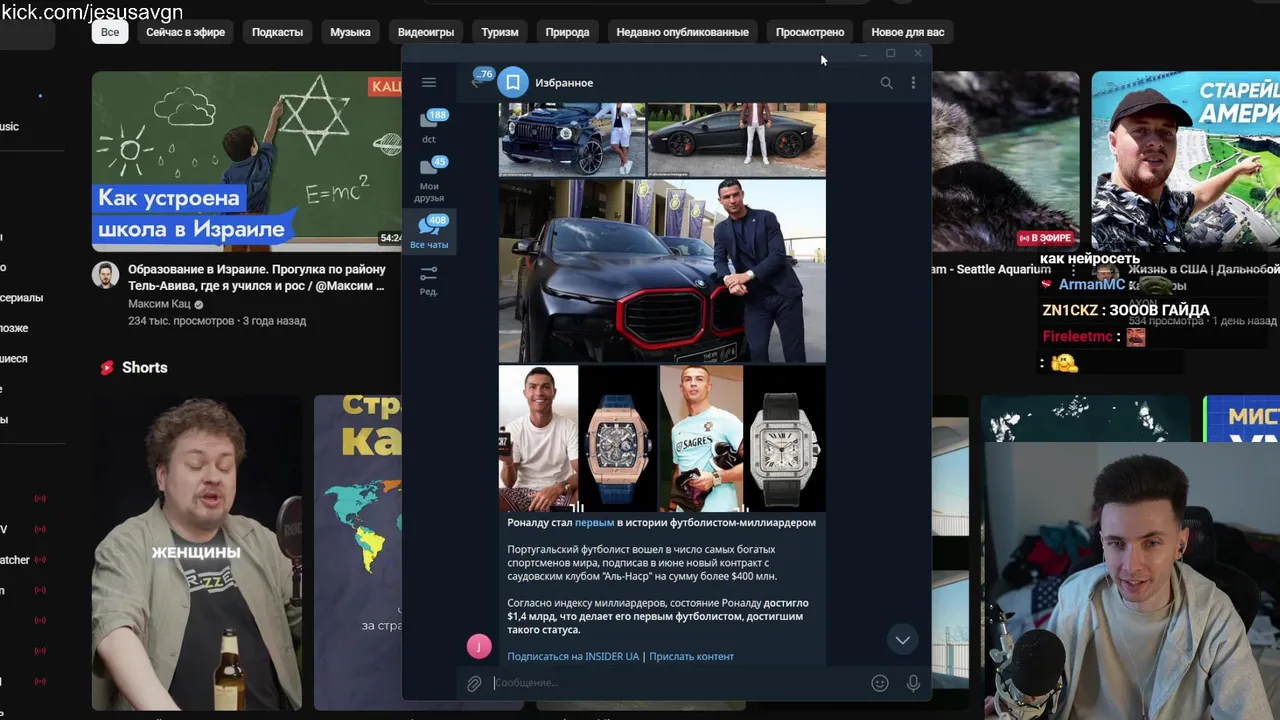
Task: Open the ЖЕНЩИНЫ Shorts video
Action: point(197,552)
